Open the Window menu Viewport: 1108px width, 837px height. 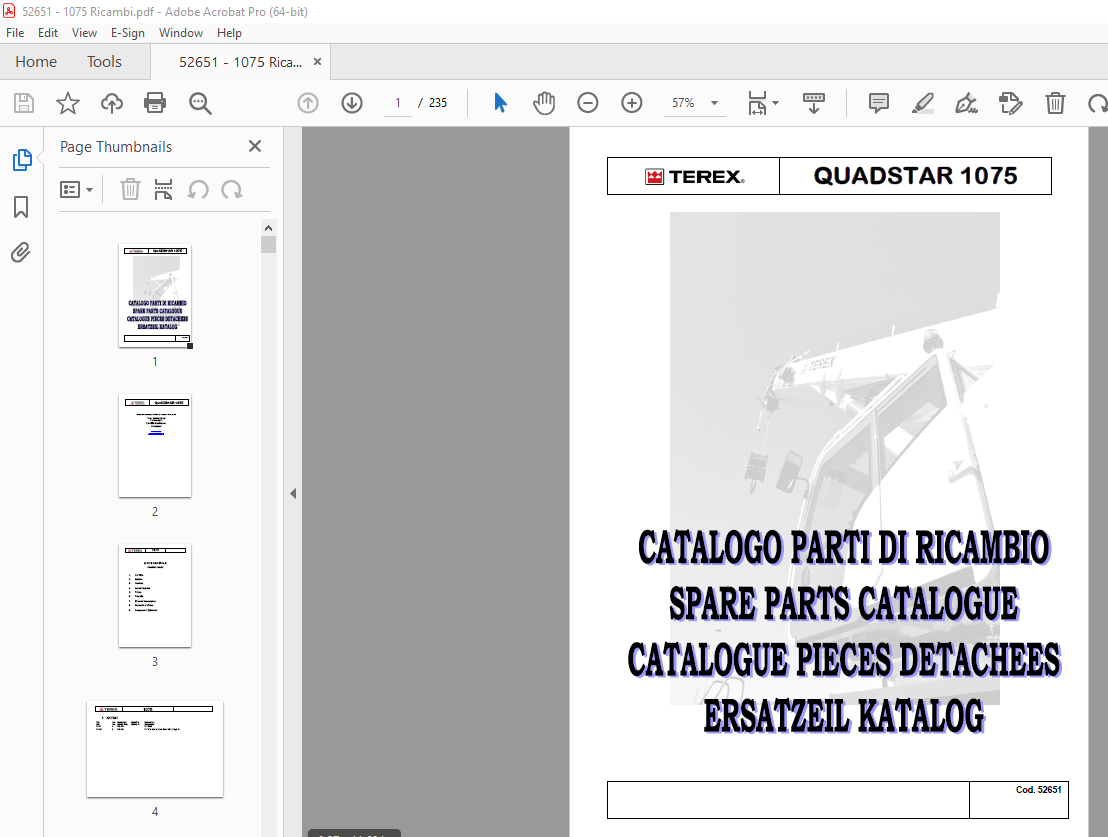tap(181, 33)
